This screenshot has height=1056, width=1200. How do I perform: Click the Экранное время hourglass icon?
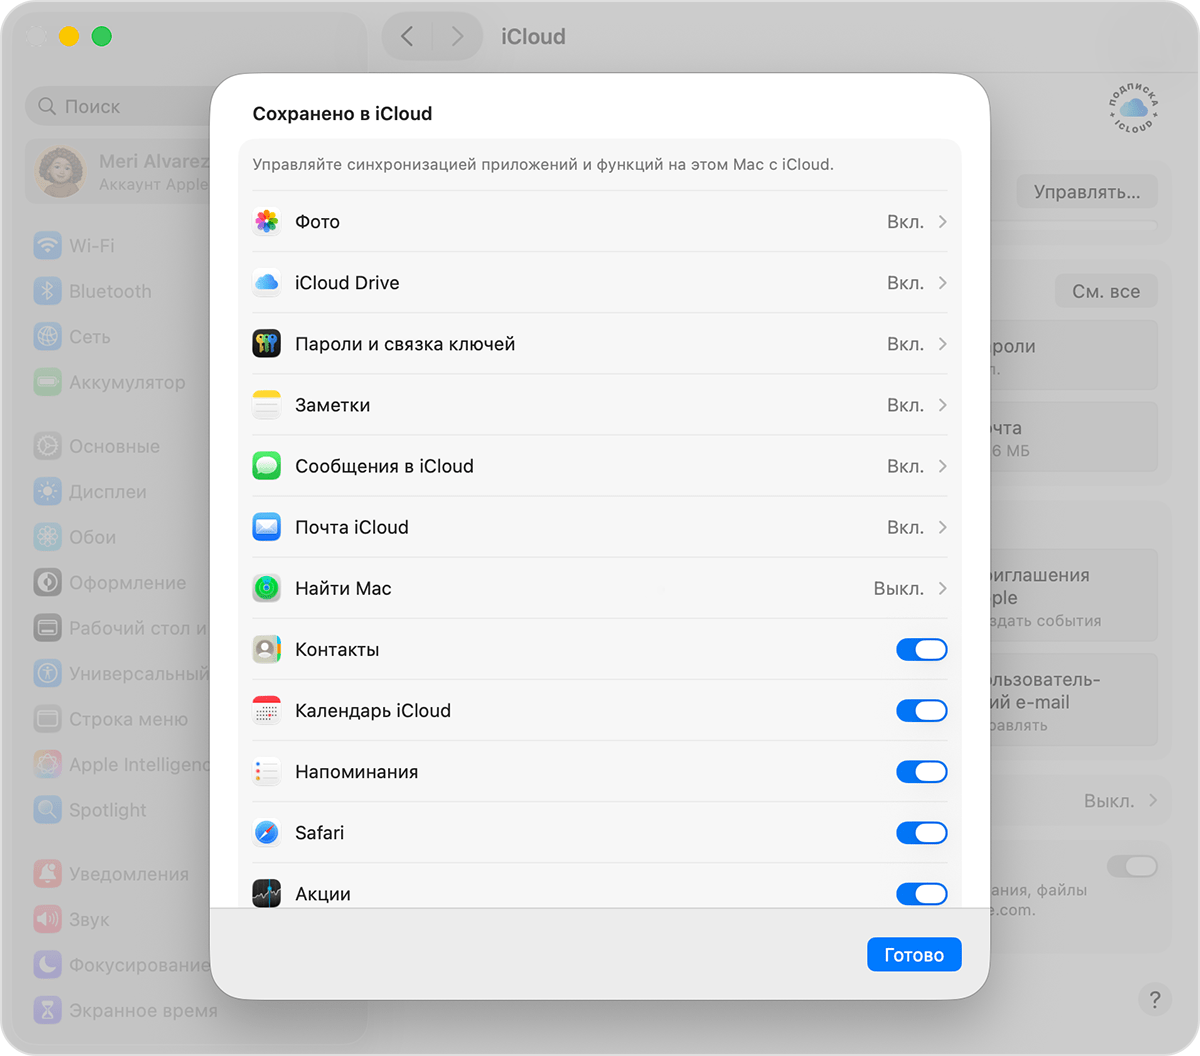47,1010
